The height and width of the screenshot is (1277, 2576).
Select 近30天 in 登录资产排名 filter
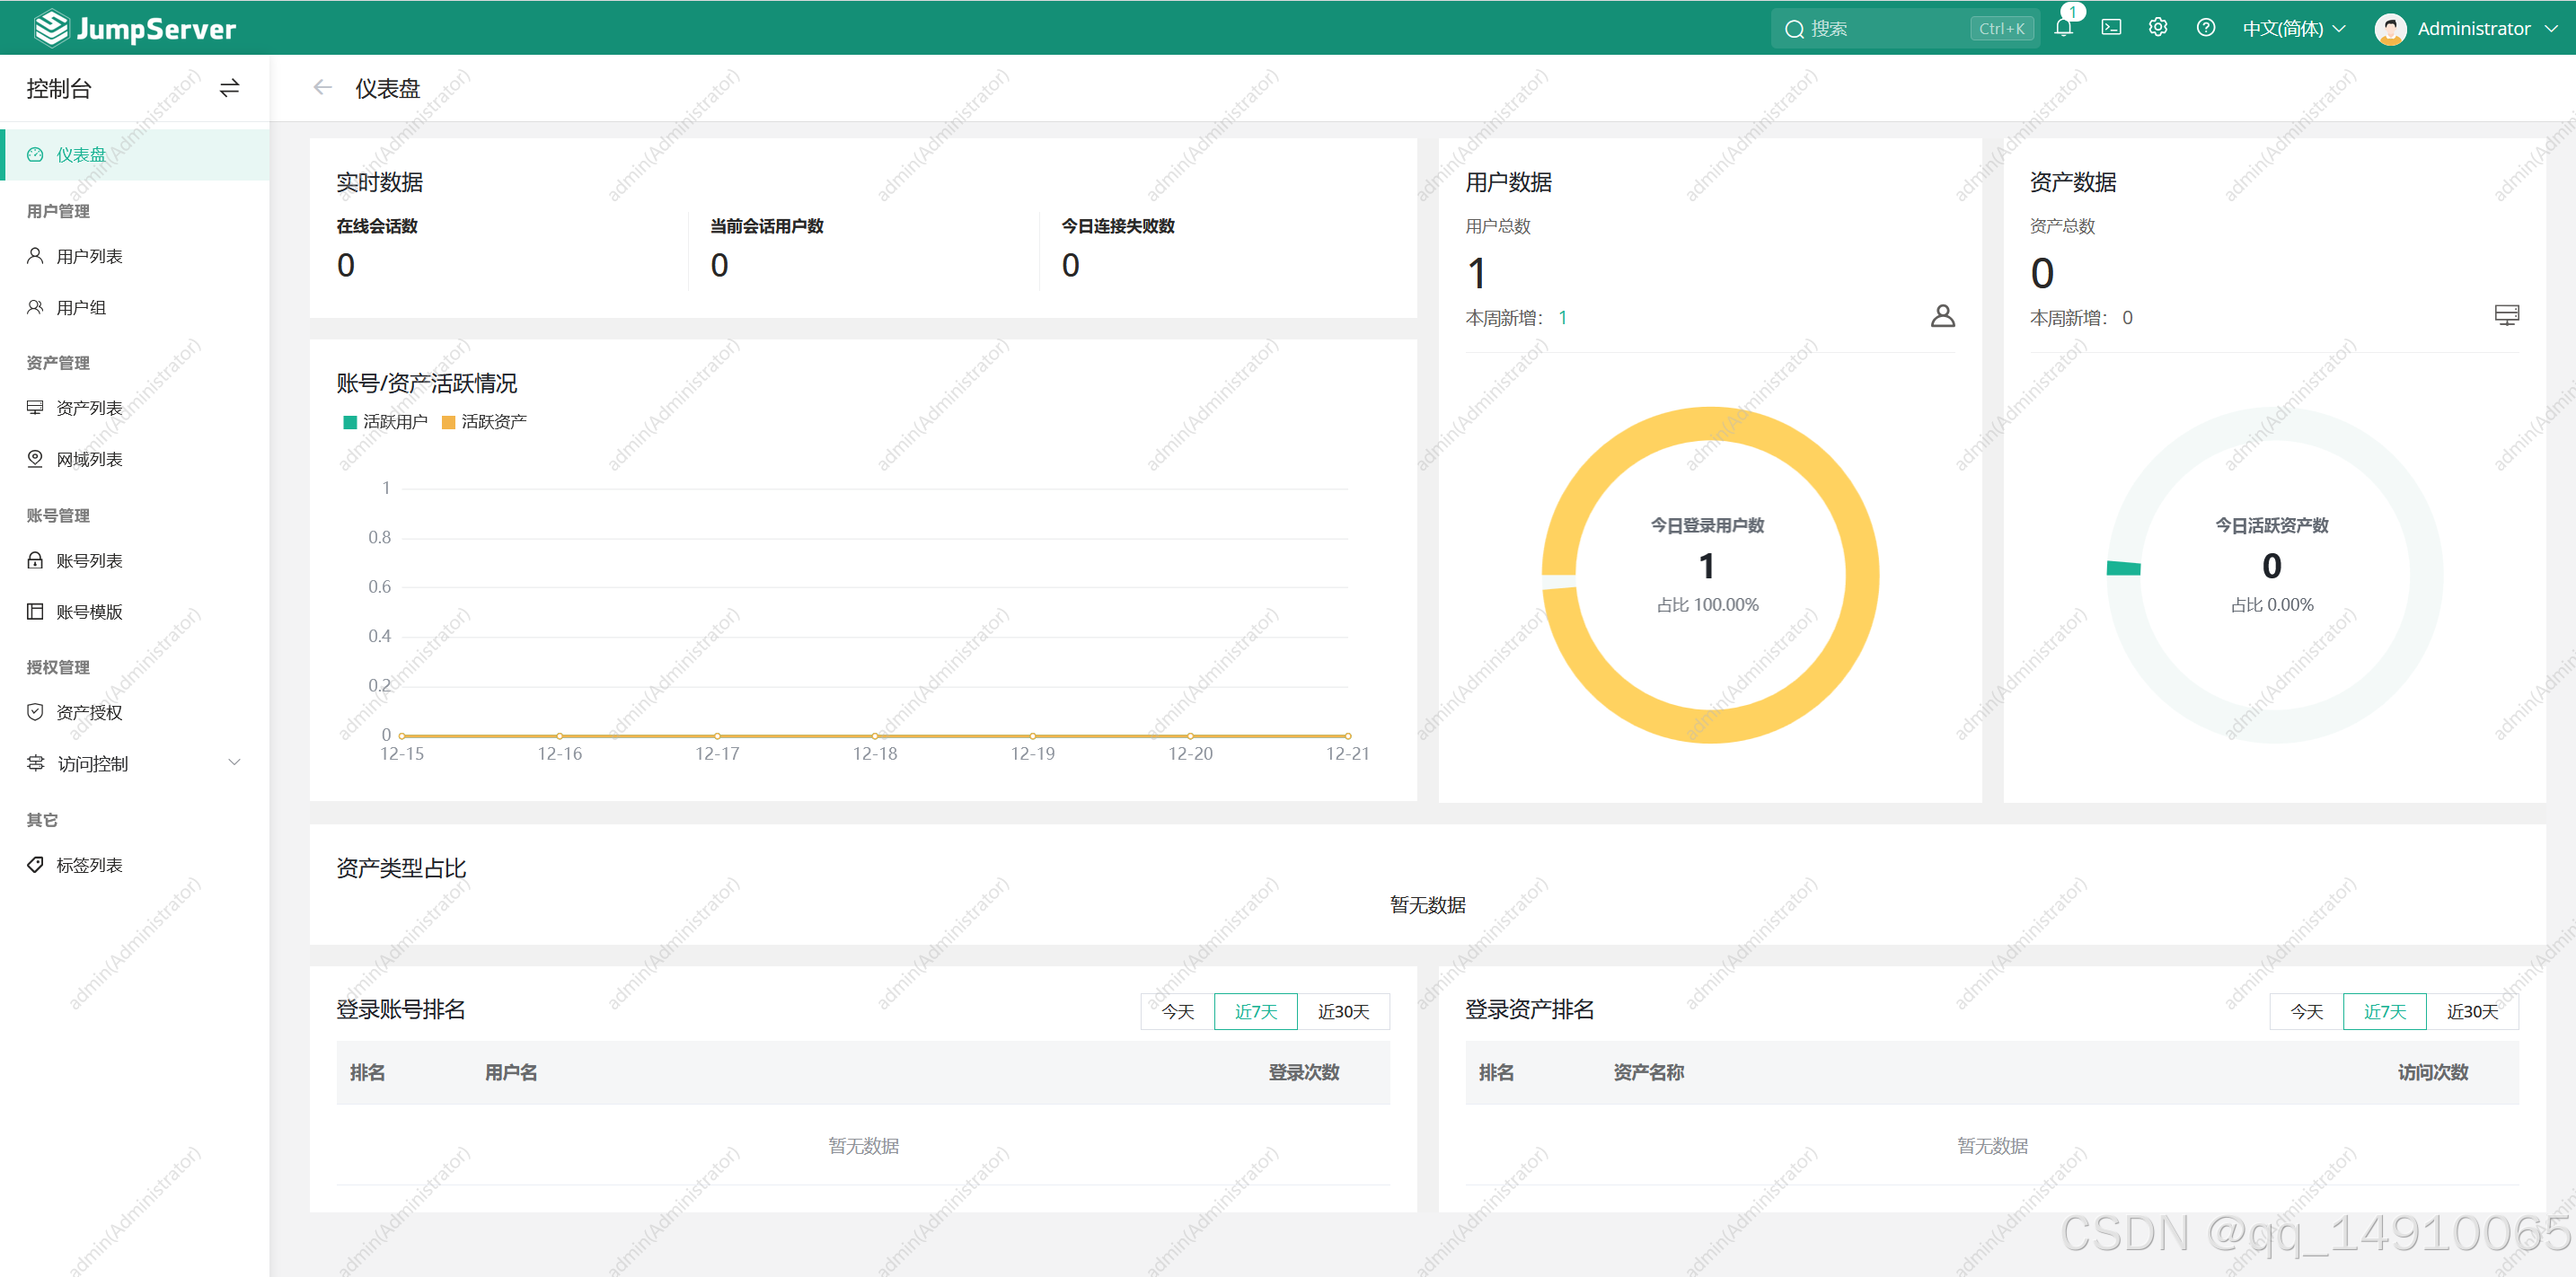(2472, 1012)
